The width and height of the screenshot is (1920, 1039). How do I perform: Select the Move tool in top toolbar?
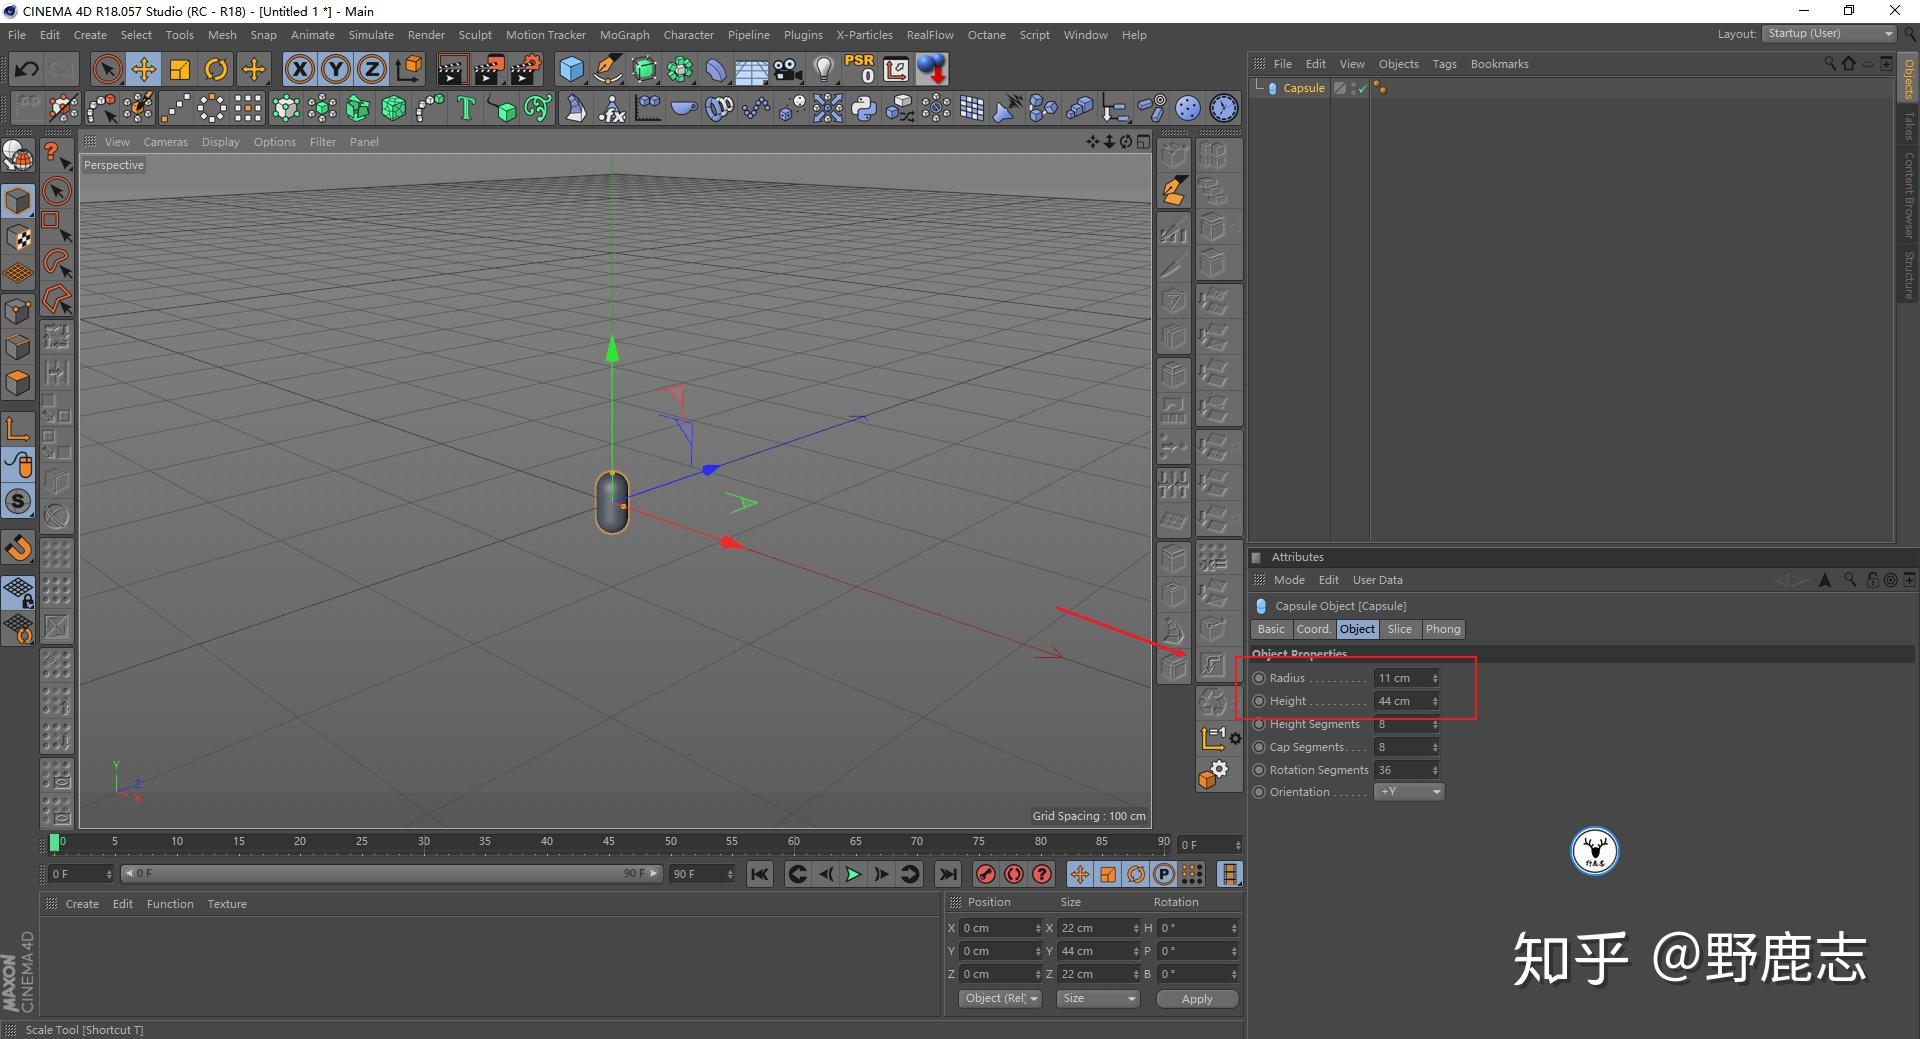pos(143,69)
